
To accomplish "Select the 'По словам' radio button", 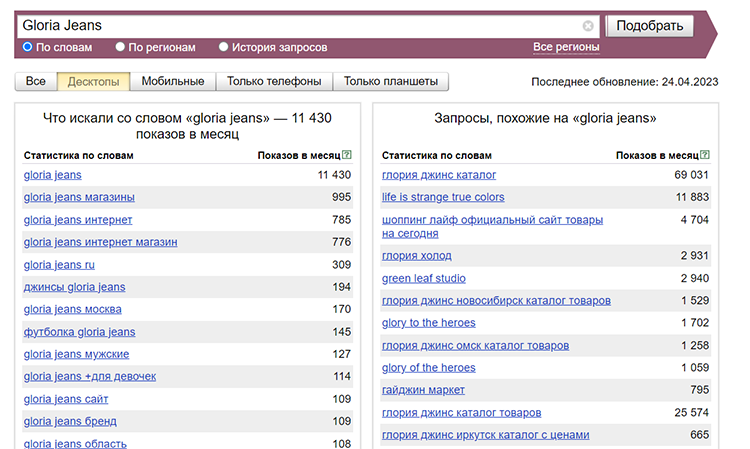I will click(x=28, y=47).
